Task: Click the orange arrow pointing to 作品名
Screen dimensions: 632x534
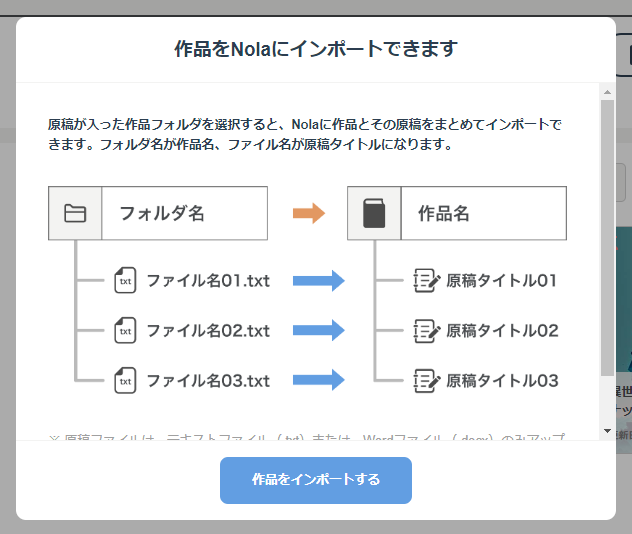Action: pyautogui.click(x=309, y=213)
